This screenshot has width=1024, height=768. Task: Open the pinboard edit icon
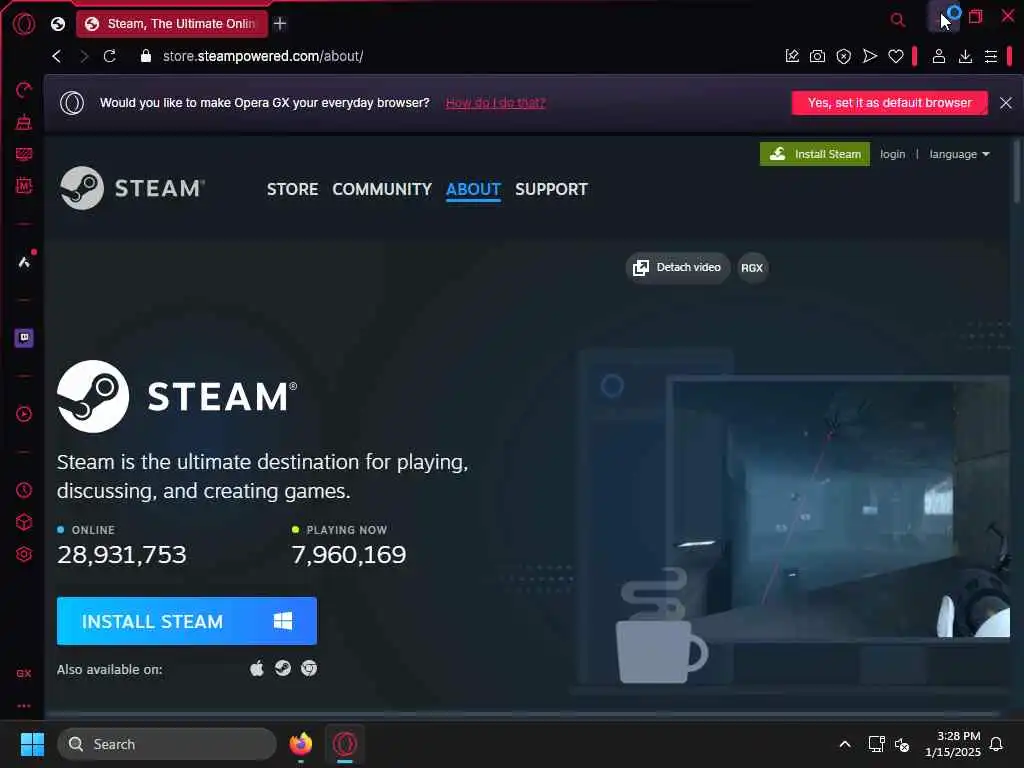(792, 56)
